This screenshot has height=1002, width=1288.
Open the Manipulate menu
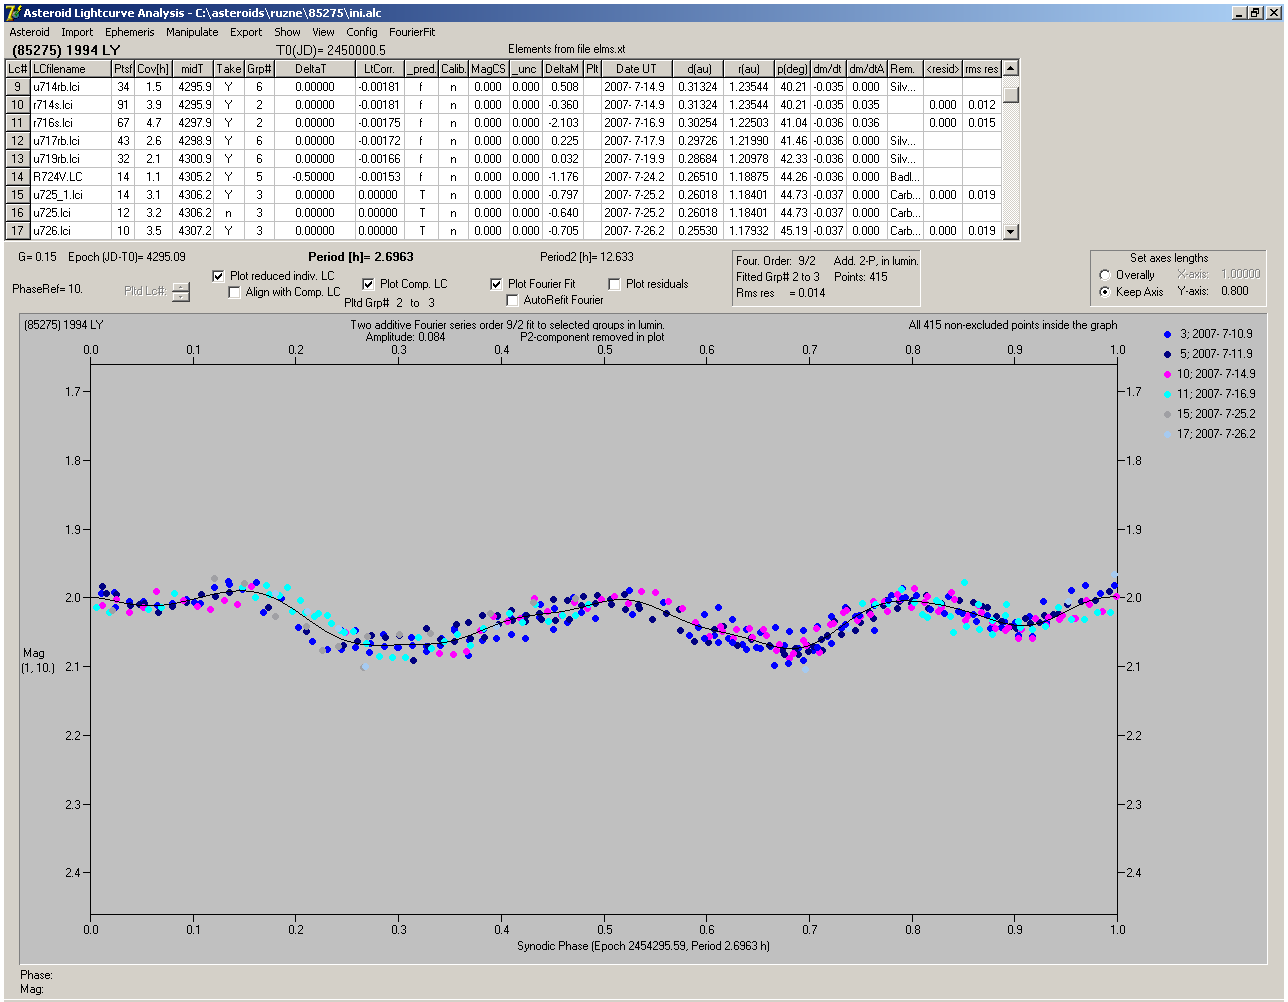pos(192,32)
